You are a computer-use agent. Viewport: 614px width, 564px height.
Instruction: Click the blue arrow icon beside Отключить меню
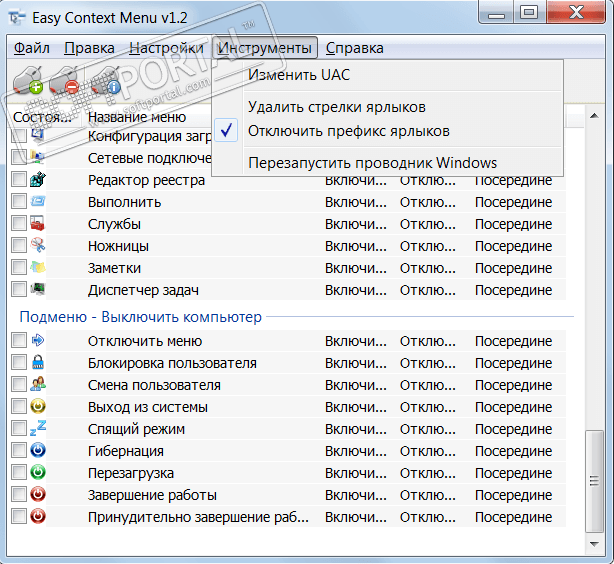pyautogui.click(x=38, y=340)
